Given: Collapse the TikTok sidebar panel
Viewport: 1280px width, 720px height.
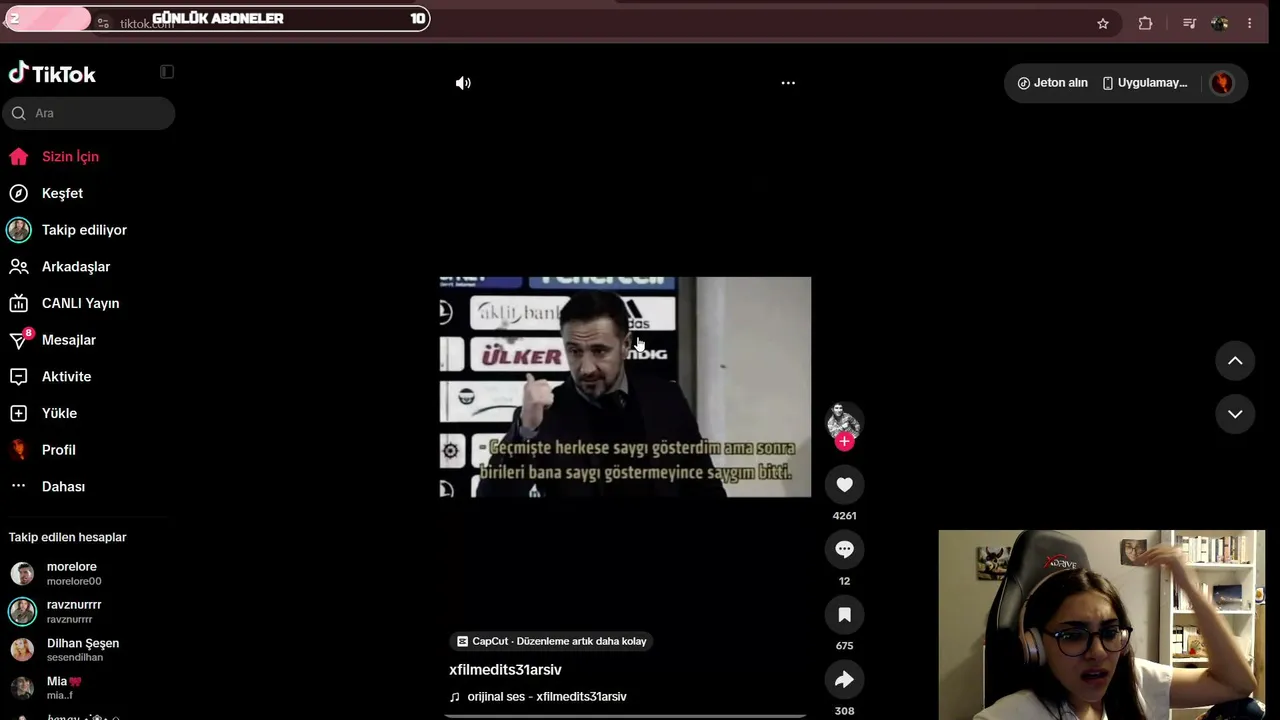Looking at the screenshot, I should [167, 72].
